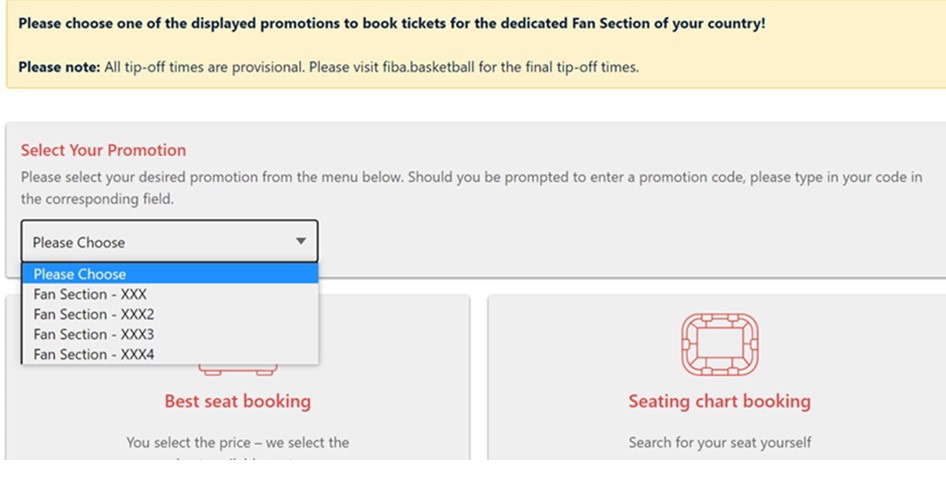The image size is (946, 496).
Task: Click the "Best seat booking" heading
Action: [238, 401]
